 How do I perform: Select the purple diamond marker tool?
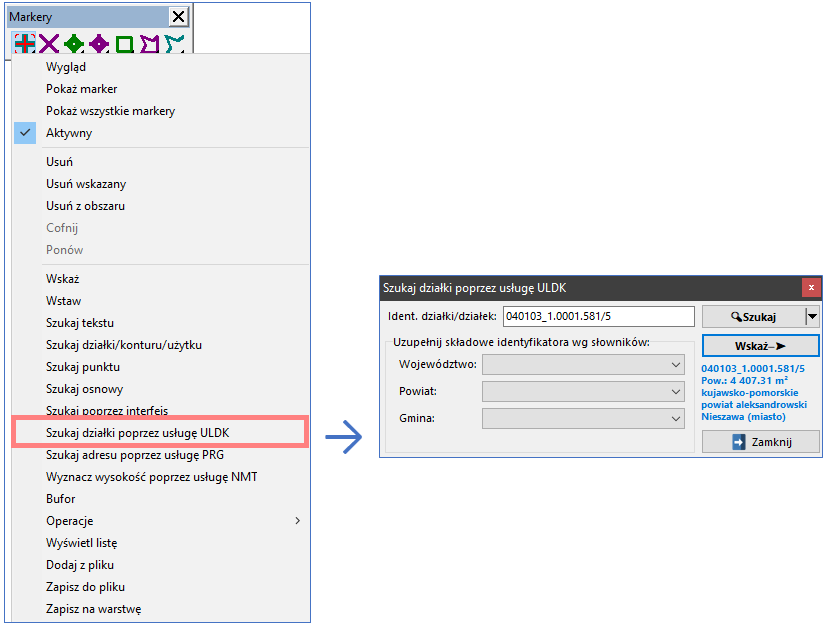coord(99,44)
